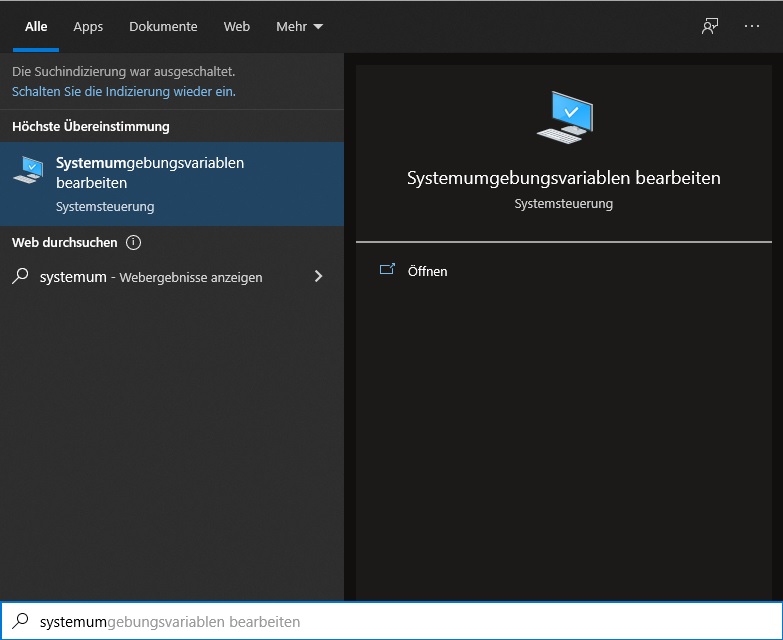Select the Dokumente tab
This screenshot has height=640, width=783.
(163, 26)
